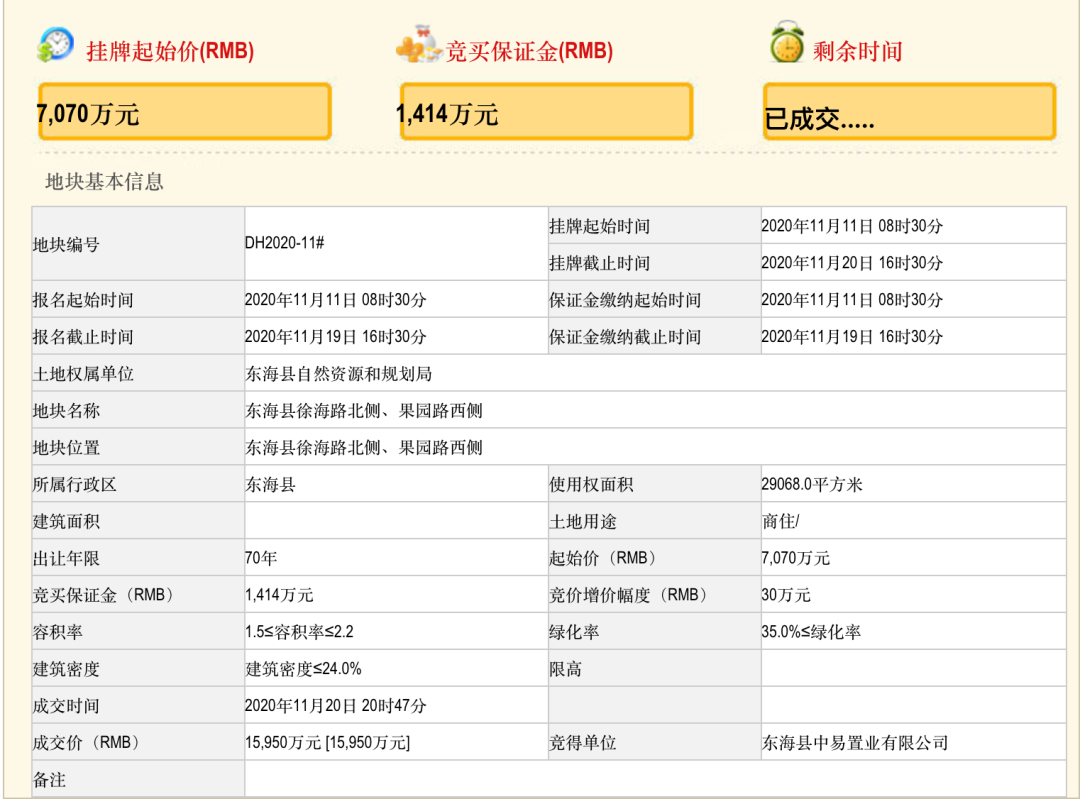Select the parcel number DH2020-11#
The image size is (1080, 799).
tap(284, 243)
